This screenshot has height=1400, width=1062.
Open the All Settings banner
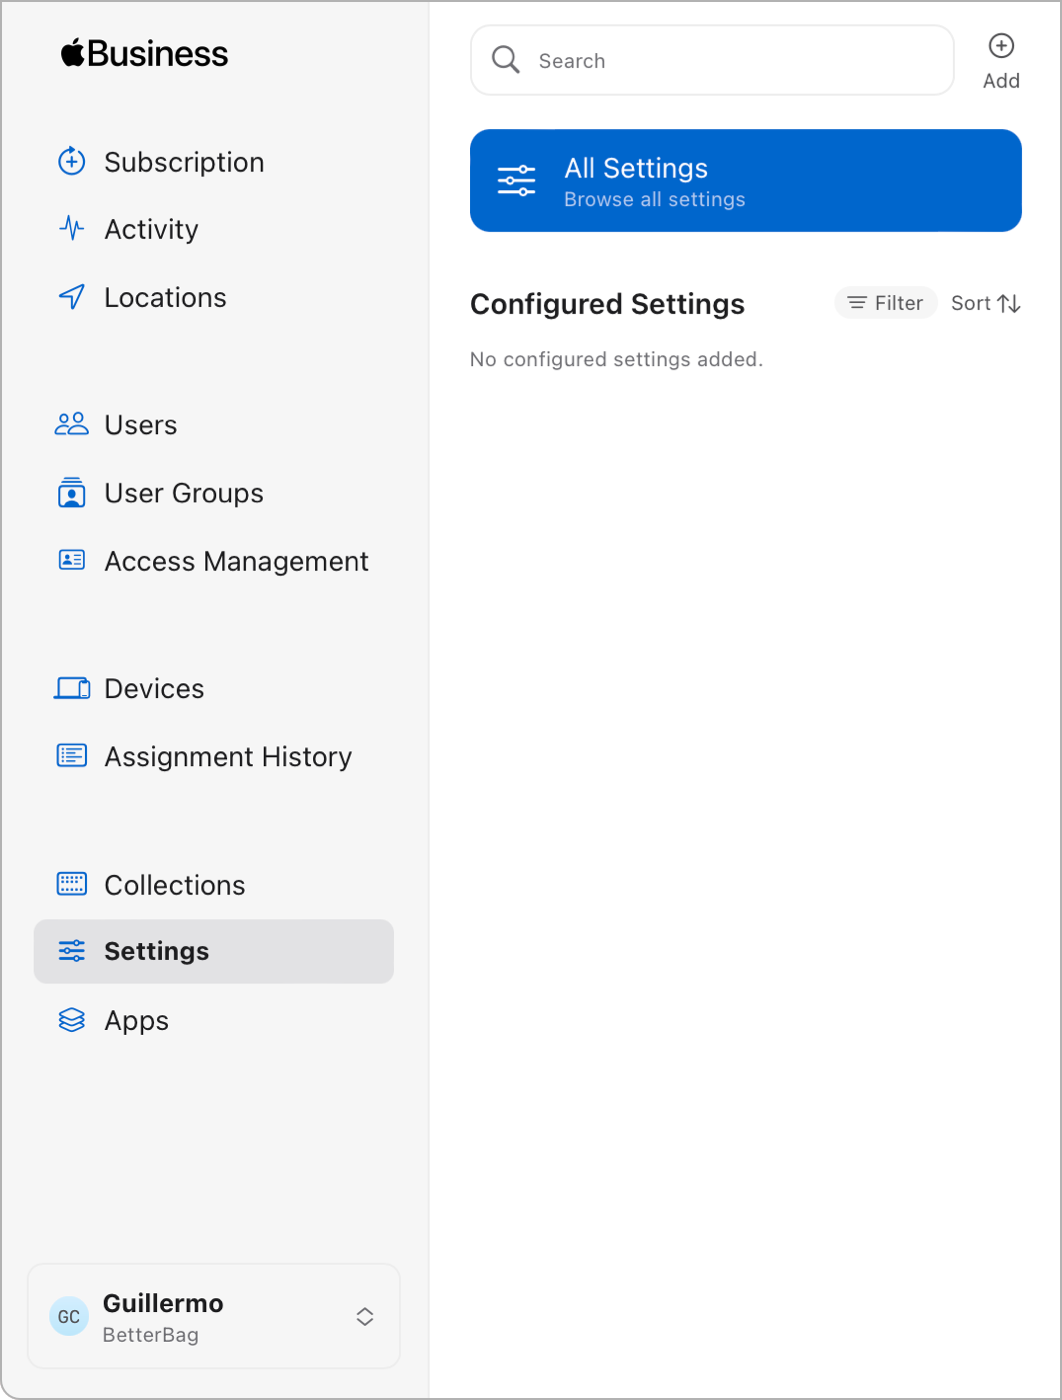(745, 181)
